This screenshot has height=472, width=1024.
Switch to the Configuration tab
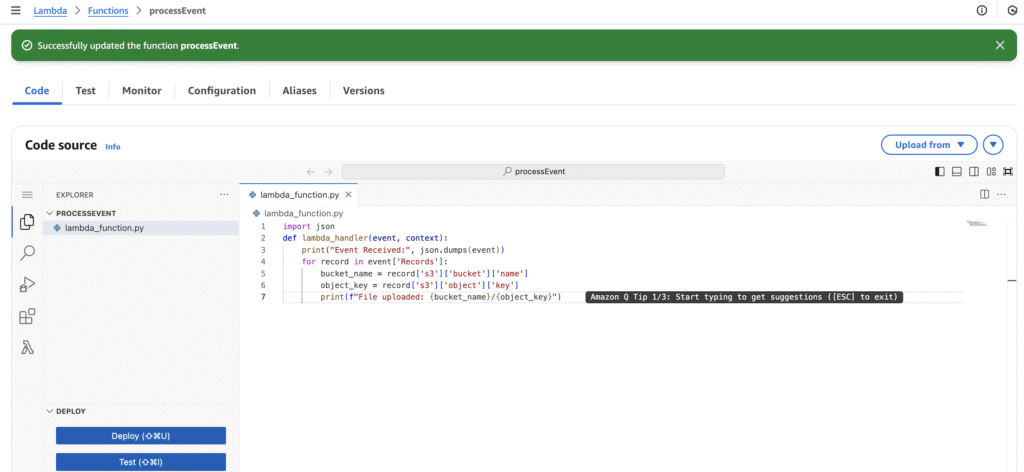[x=222, y=91]
